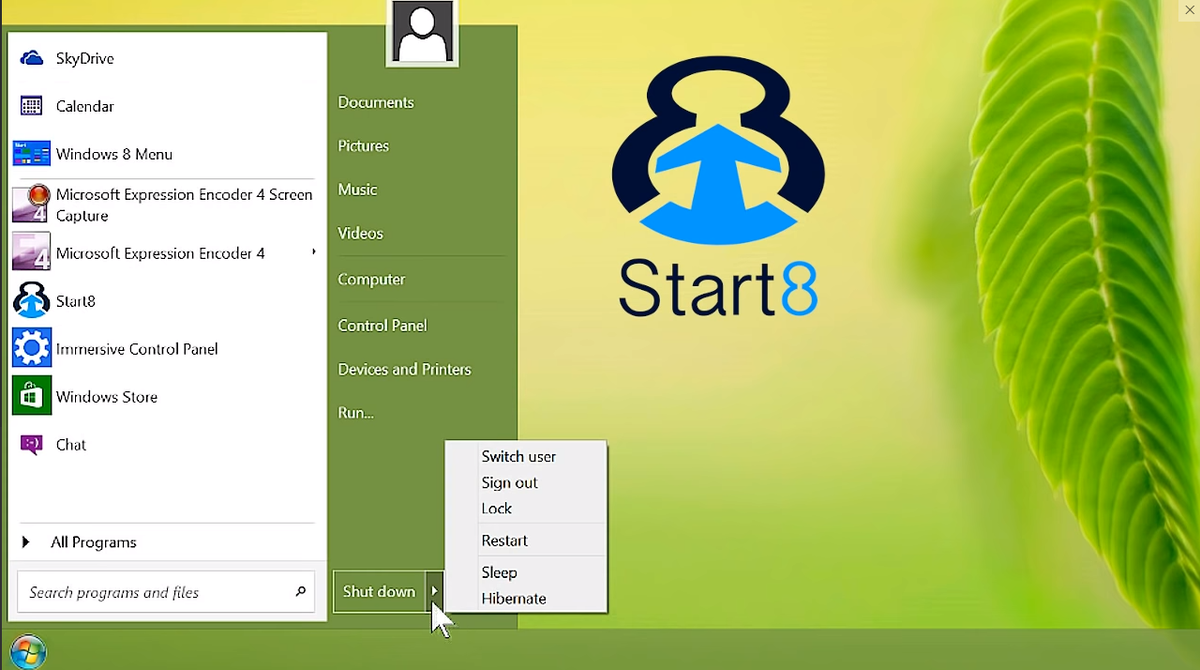Click the Calendar label
This screenshot has height=670, width=1200.
[85, 106]
